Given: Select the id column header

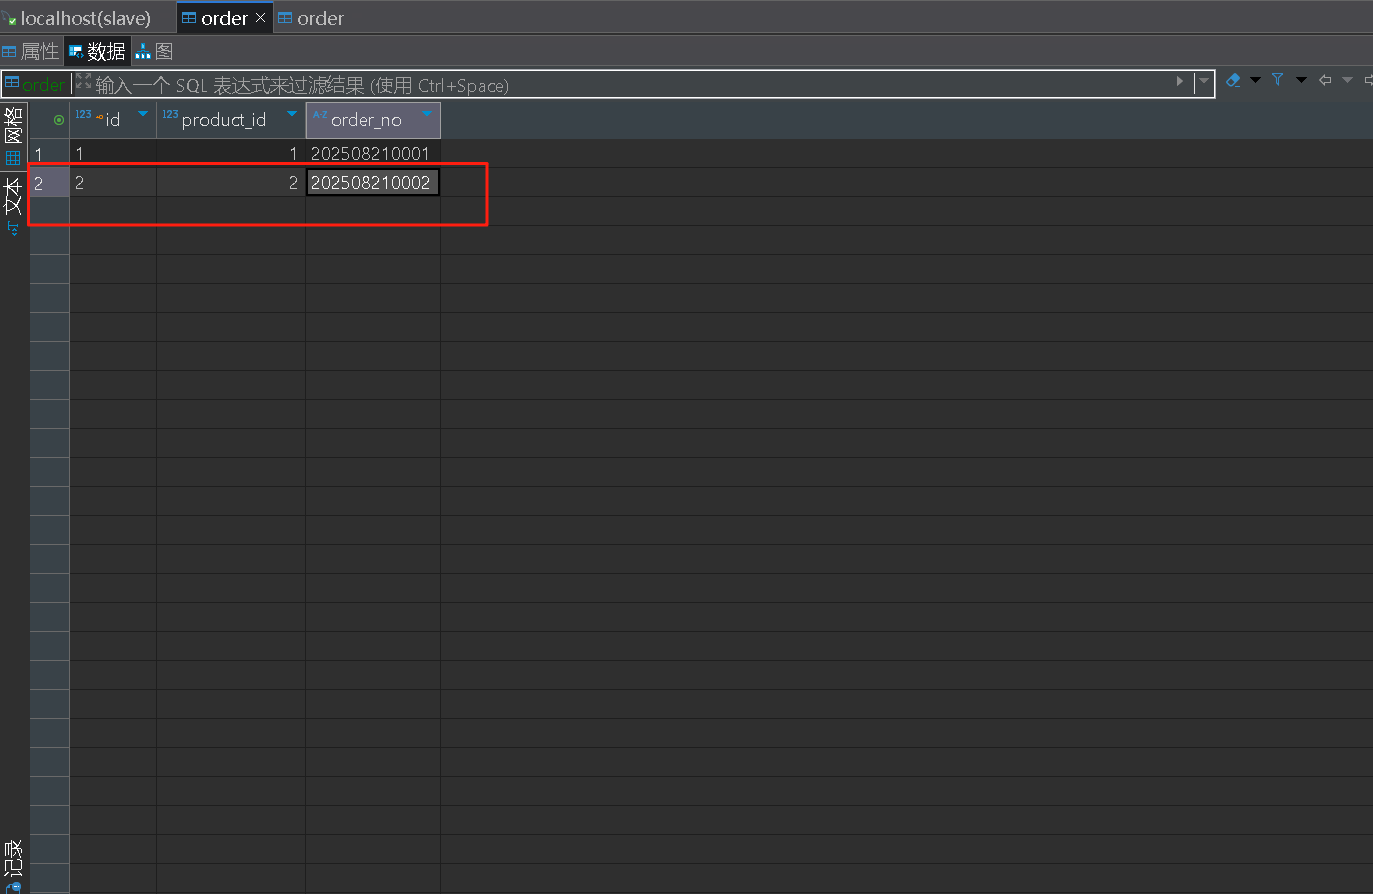Looking at the screenshot, I should pos(112,120).
